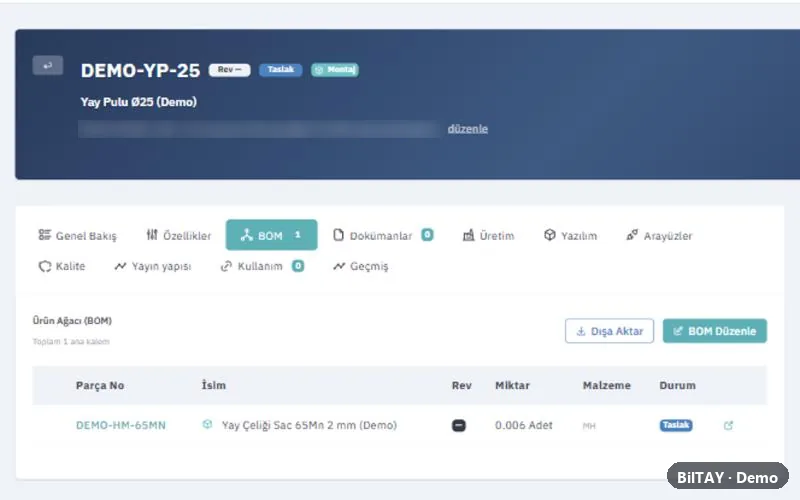Open the Dokümanlar tab
The image size is (800, 500).
383,235
